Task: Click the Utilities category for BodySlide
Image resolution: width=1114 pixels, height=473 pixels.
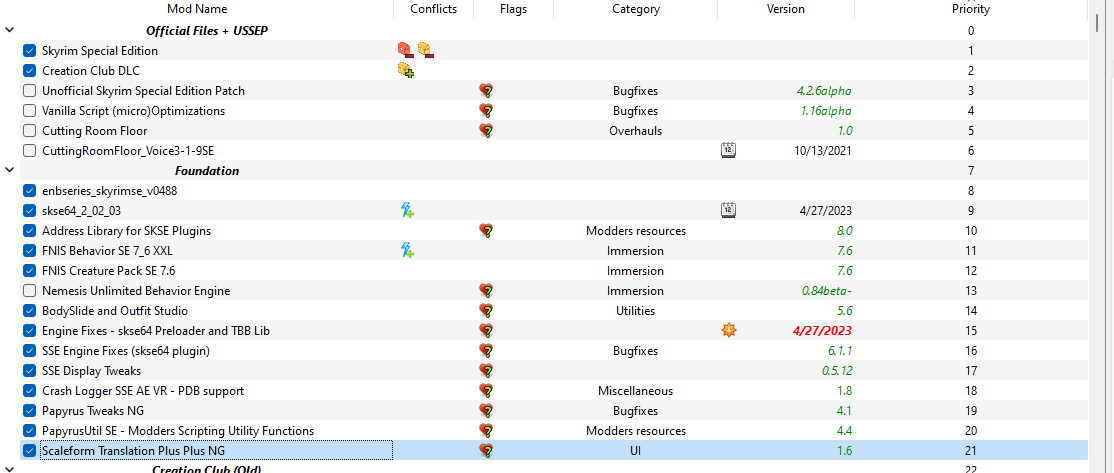Action: (x=635, y=310)
